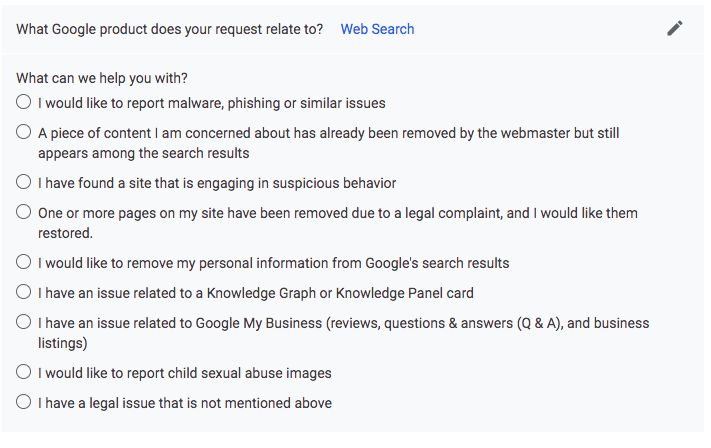Open the Web Search link
The image size is (711, 448).
click(377, 29)
